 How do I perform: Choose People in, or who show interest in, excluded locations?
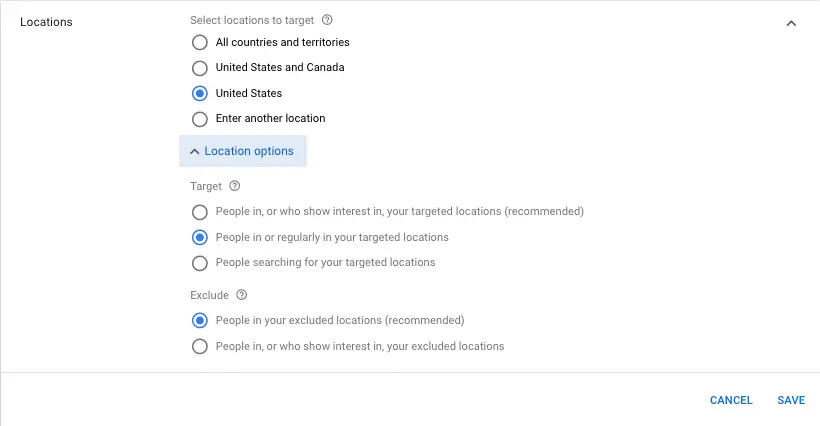(200, 346)
